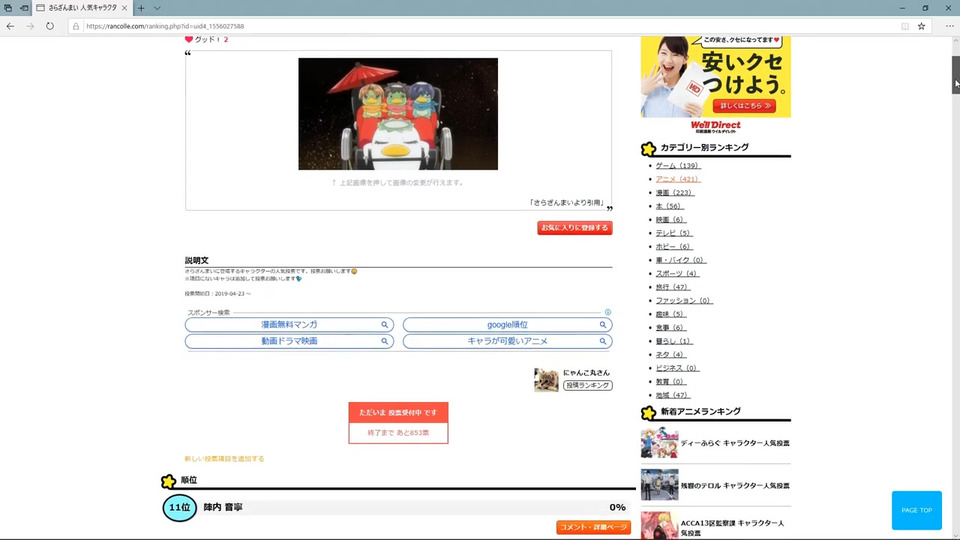Open テレビ (5) category
The width and height of the screenshot is (960, 540).
pos(673,233)
